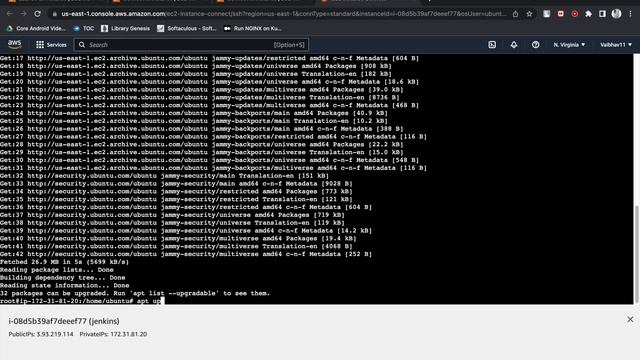Screen dimensions: 640x360
Task: Expand the N. Virginia region dropdown
Action: coord(569,45)
